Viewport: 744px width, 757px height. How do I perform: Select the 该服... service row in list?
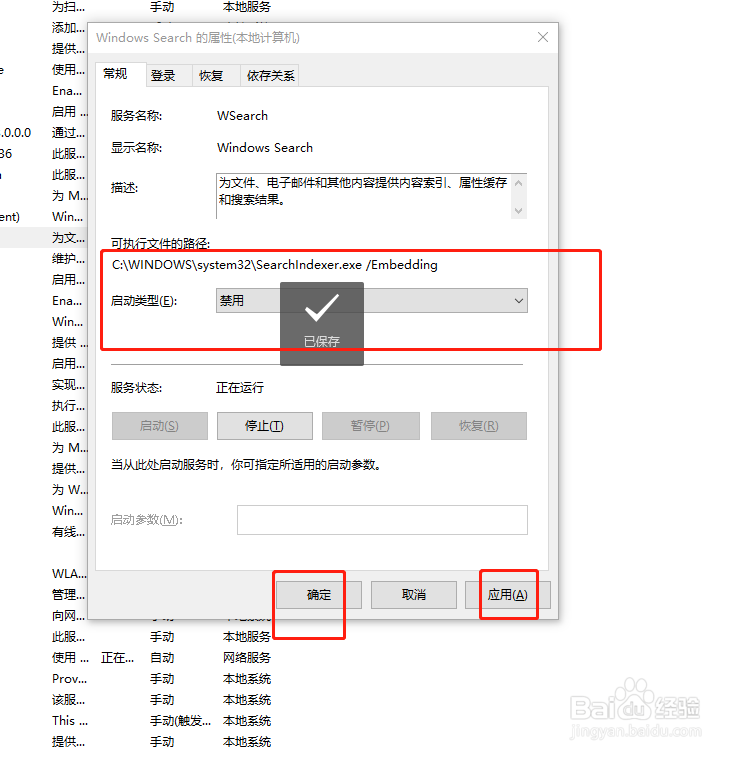69,700
